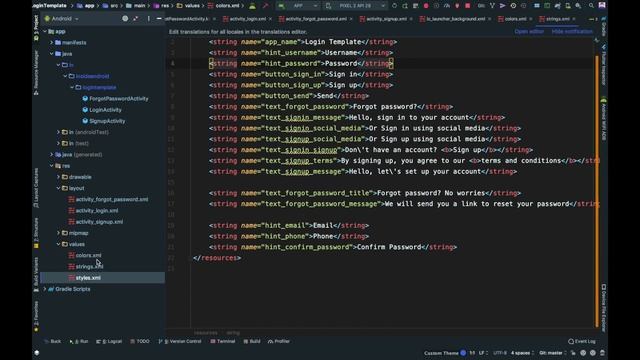Open Project panel options kebab menu
This screenshot has width=640, height=360.
[149, 18]
